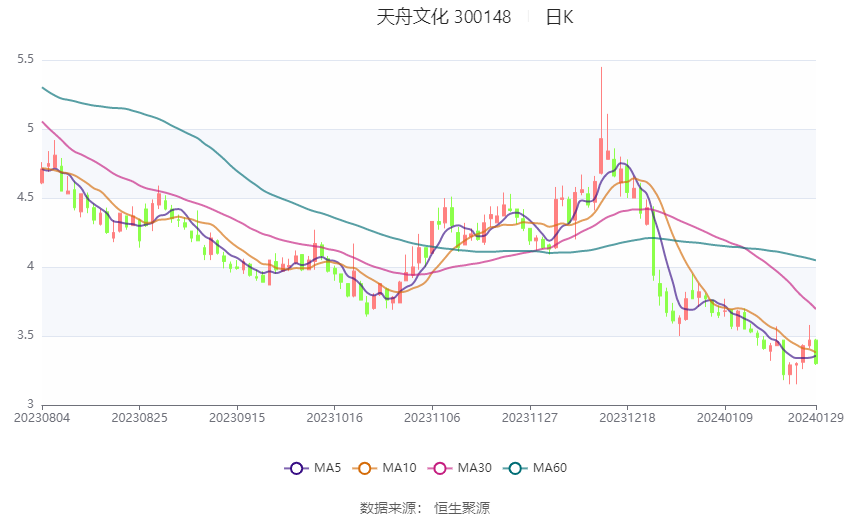Toggle the MA30 legend series

pos(460,468)
